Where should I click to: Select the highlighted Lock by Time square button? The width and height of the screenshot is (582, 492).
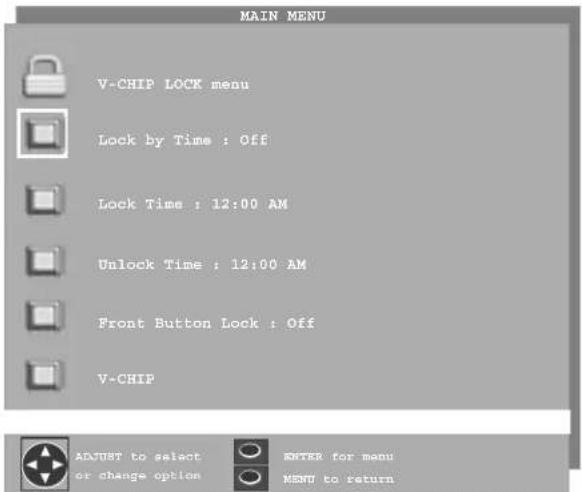click(42, 134)
